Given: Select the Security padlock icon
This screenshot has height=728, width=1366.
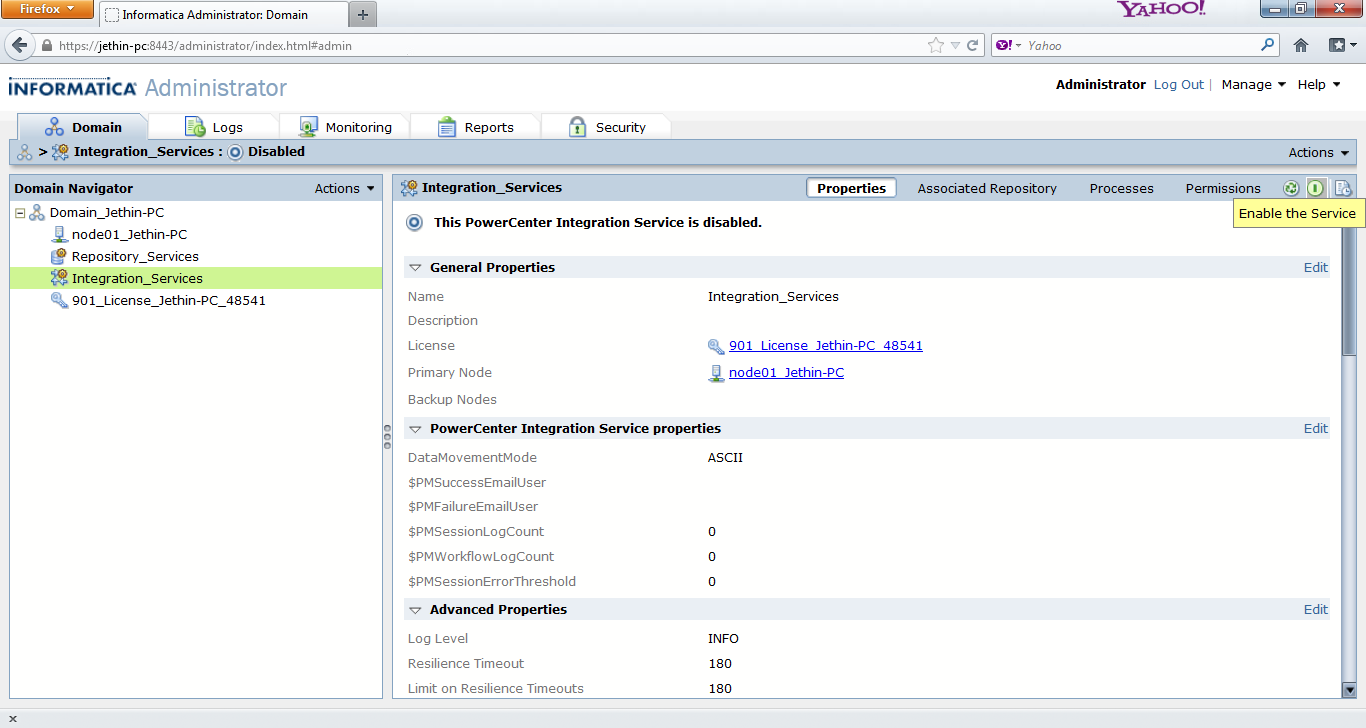Looking at the screenshot, I should pos(577,126).
